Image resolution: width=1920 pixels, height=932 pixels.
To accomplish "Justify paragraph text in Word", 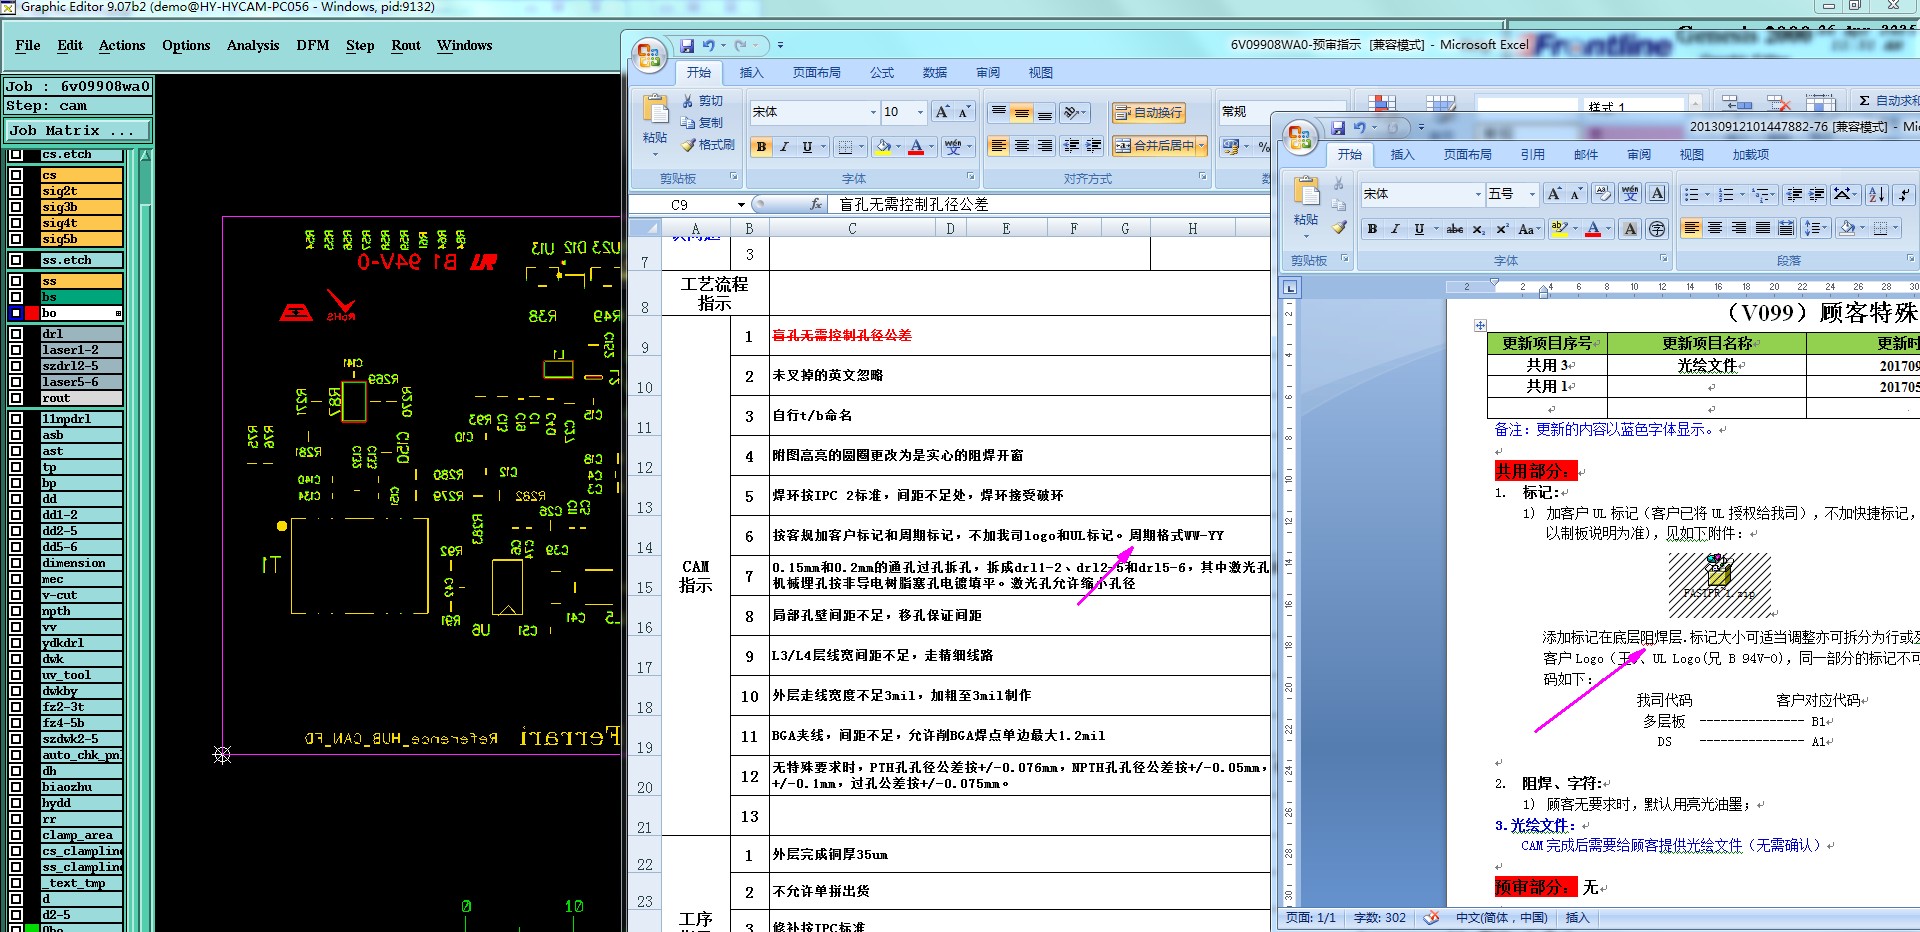I will click(x=1763, y=228).
